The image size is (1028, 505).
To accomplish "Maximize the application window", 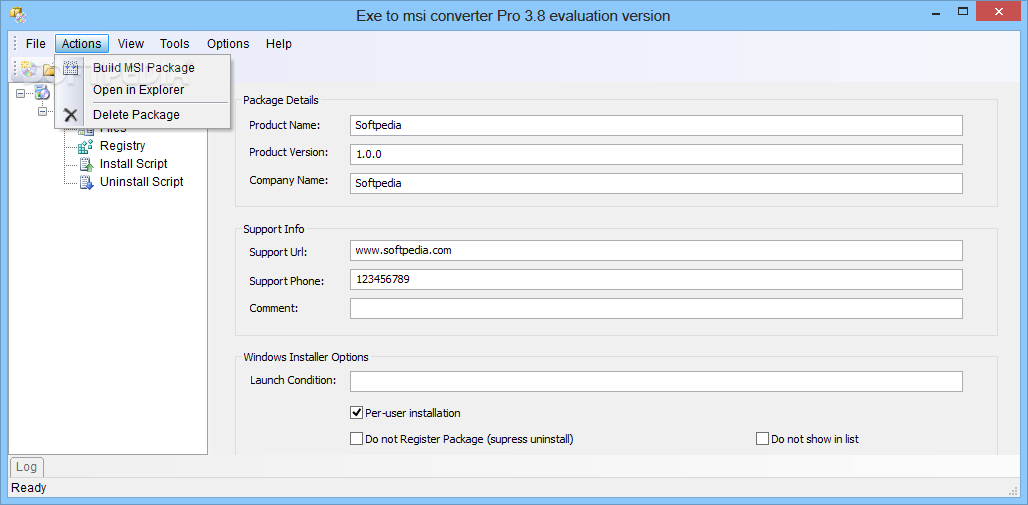I will (963, 11).
